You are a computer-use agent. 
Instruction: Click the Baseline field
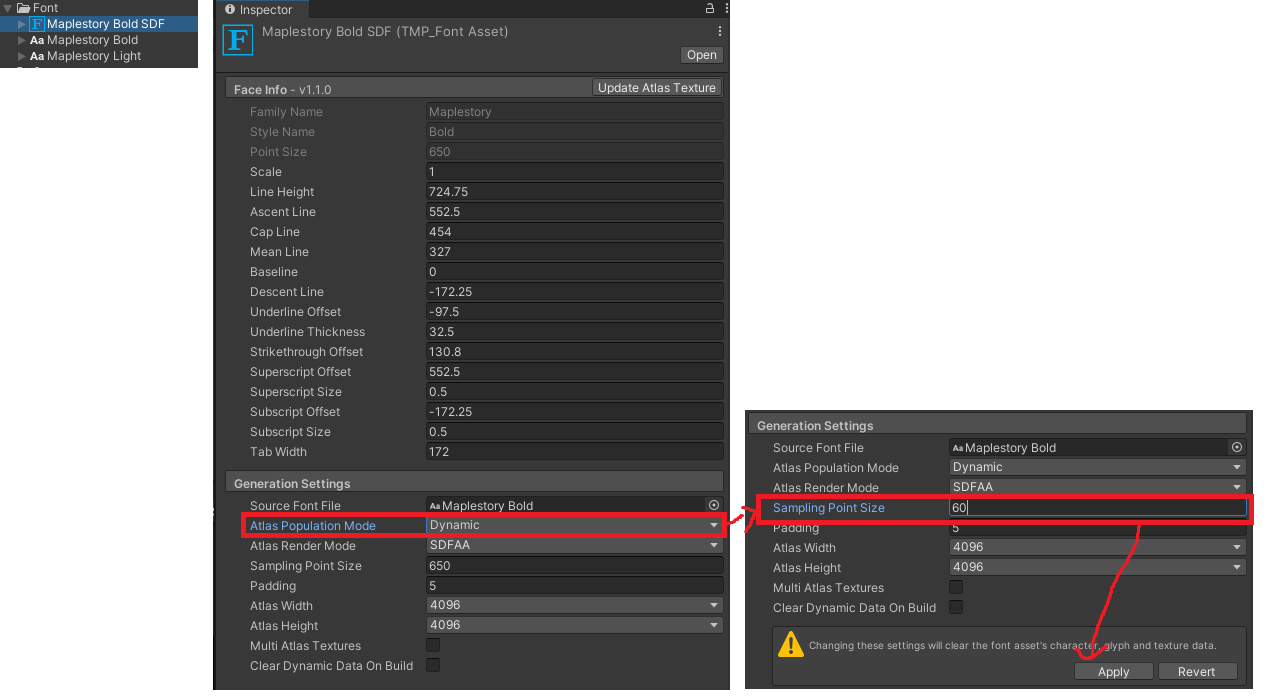point(575,271)
